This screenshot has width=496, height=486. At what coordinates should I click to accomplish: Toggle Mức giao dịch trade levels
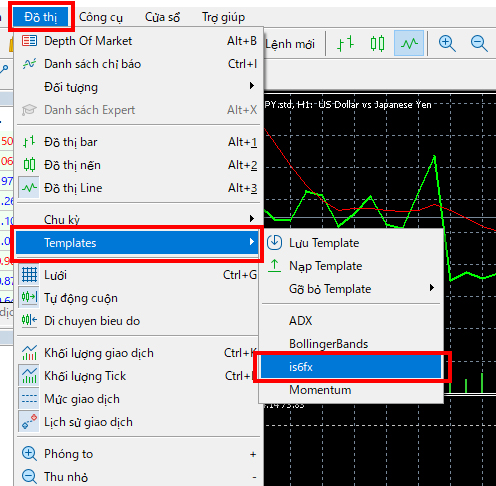coord(138,399)
